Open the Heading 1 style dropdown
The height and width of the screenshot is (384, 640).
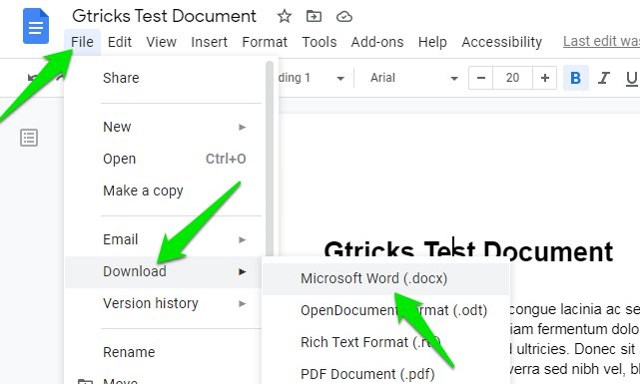(311, 78)
